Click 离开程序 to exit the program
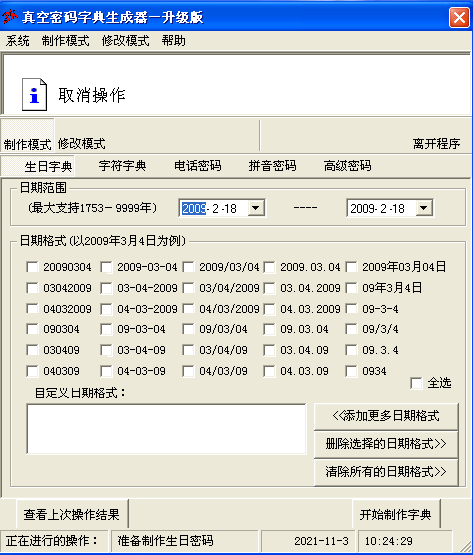Image resolution: width=473 pixels, height=555 pixels. [x=437, y=143]
